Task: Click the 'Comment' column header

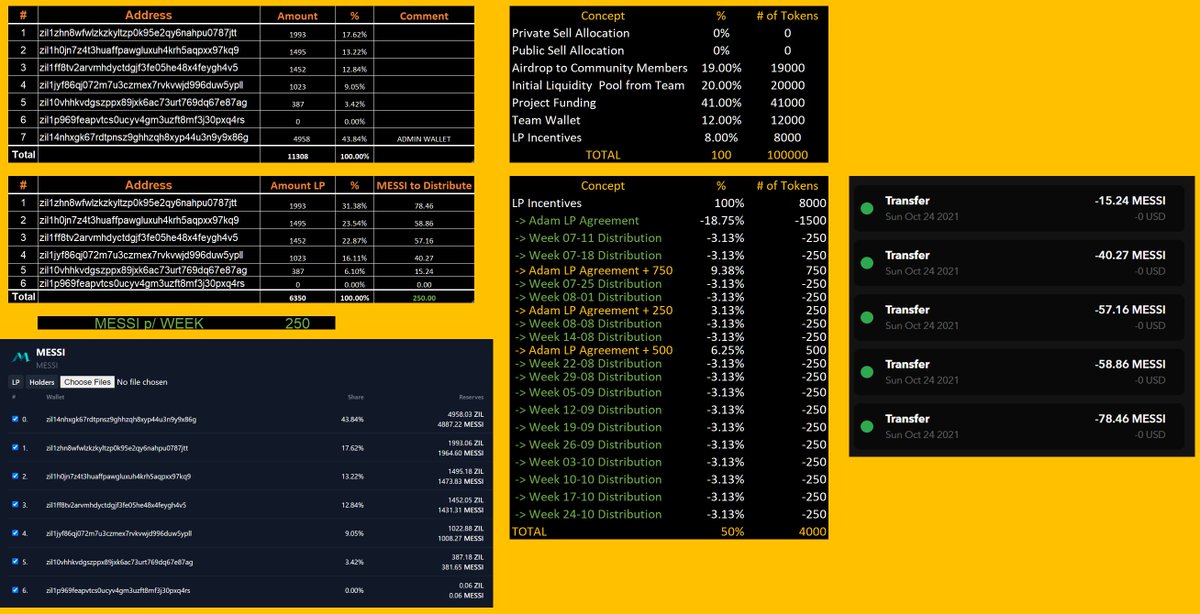Action: [x=424, y=16]
